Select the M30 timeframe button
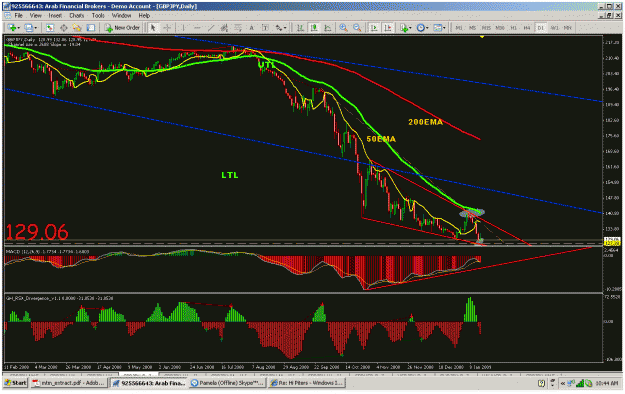The image size is (625, 394). [x=499, y=28]
